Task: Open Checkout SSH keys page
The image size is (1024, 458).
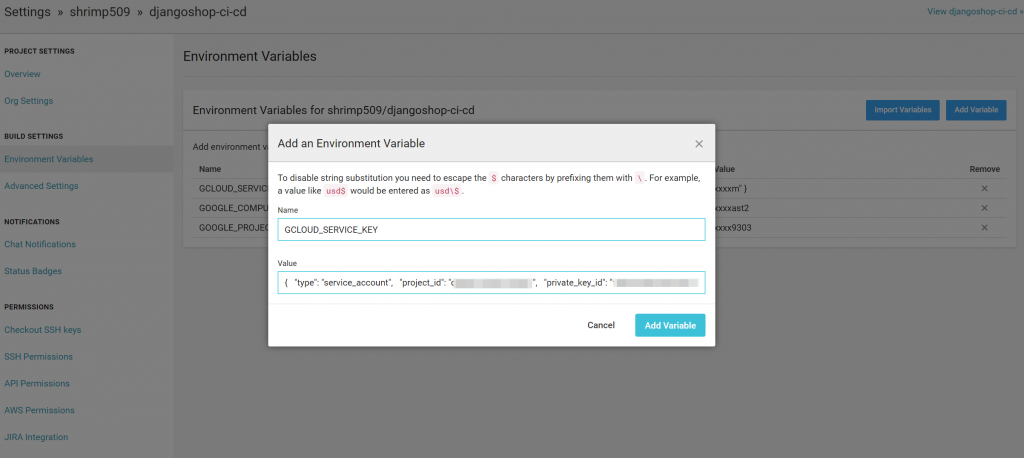Action: click(43, 329)
